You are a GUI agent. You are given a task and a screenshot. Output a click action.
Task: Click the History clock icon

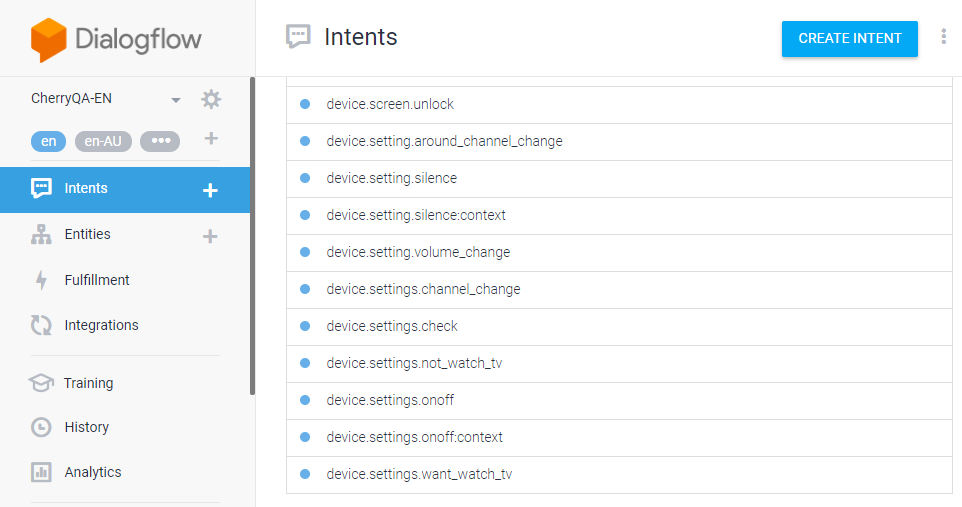pos(41,427)
